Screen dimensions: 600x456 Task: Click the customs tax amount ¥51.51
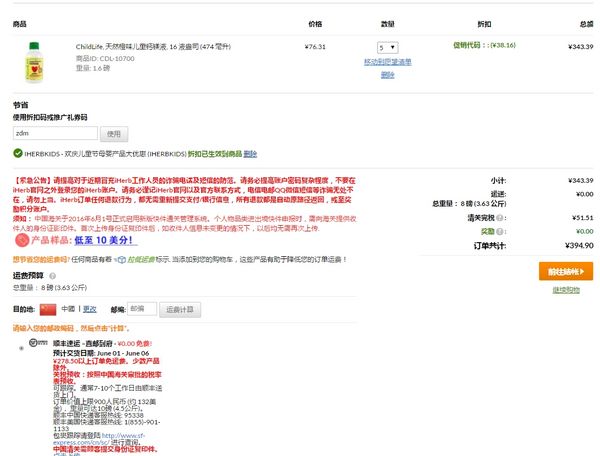(x=582, y=218)
